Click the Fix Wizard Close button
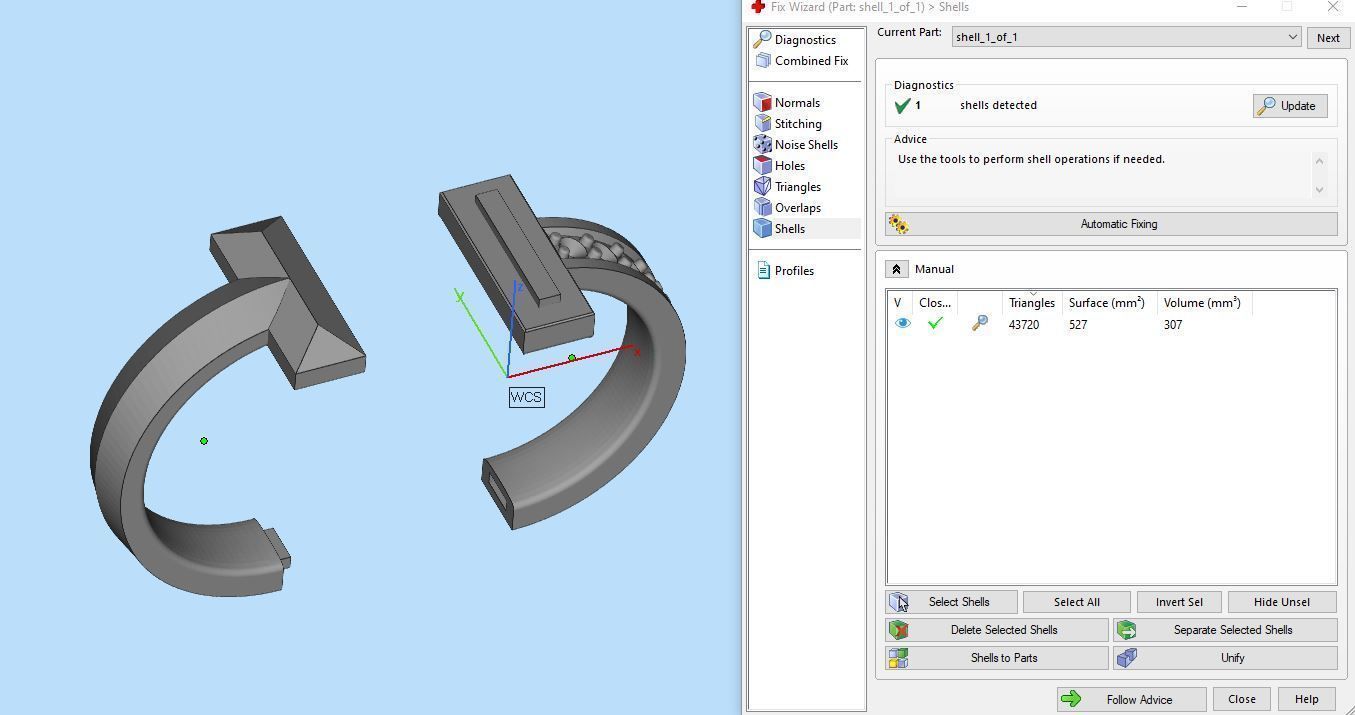The image size is (1355, 715). (x=1242, y=699)
